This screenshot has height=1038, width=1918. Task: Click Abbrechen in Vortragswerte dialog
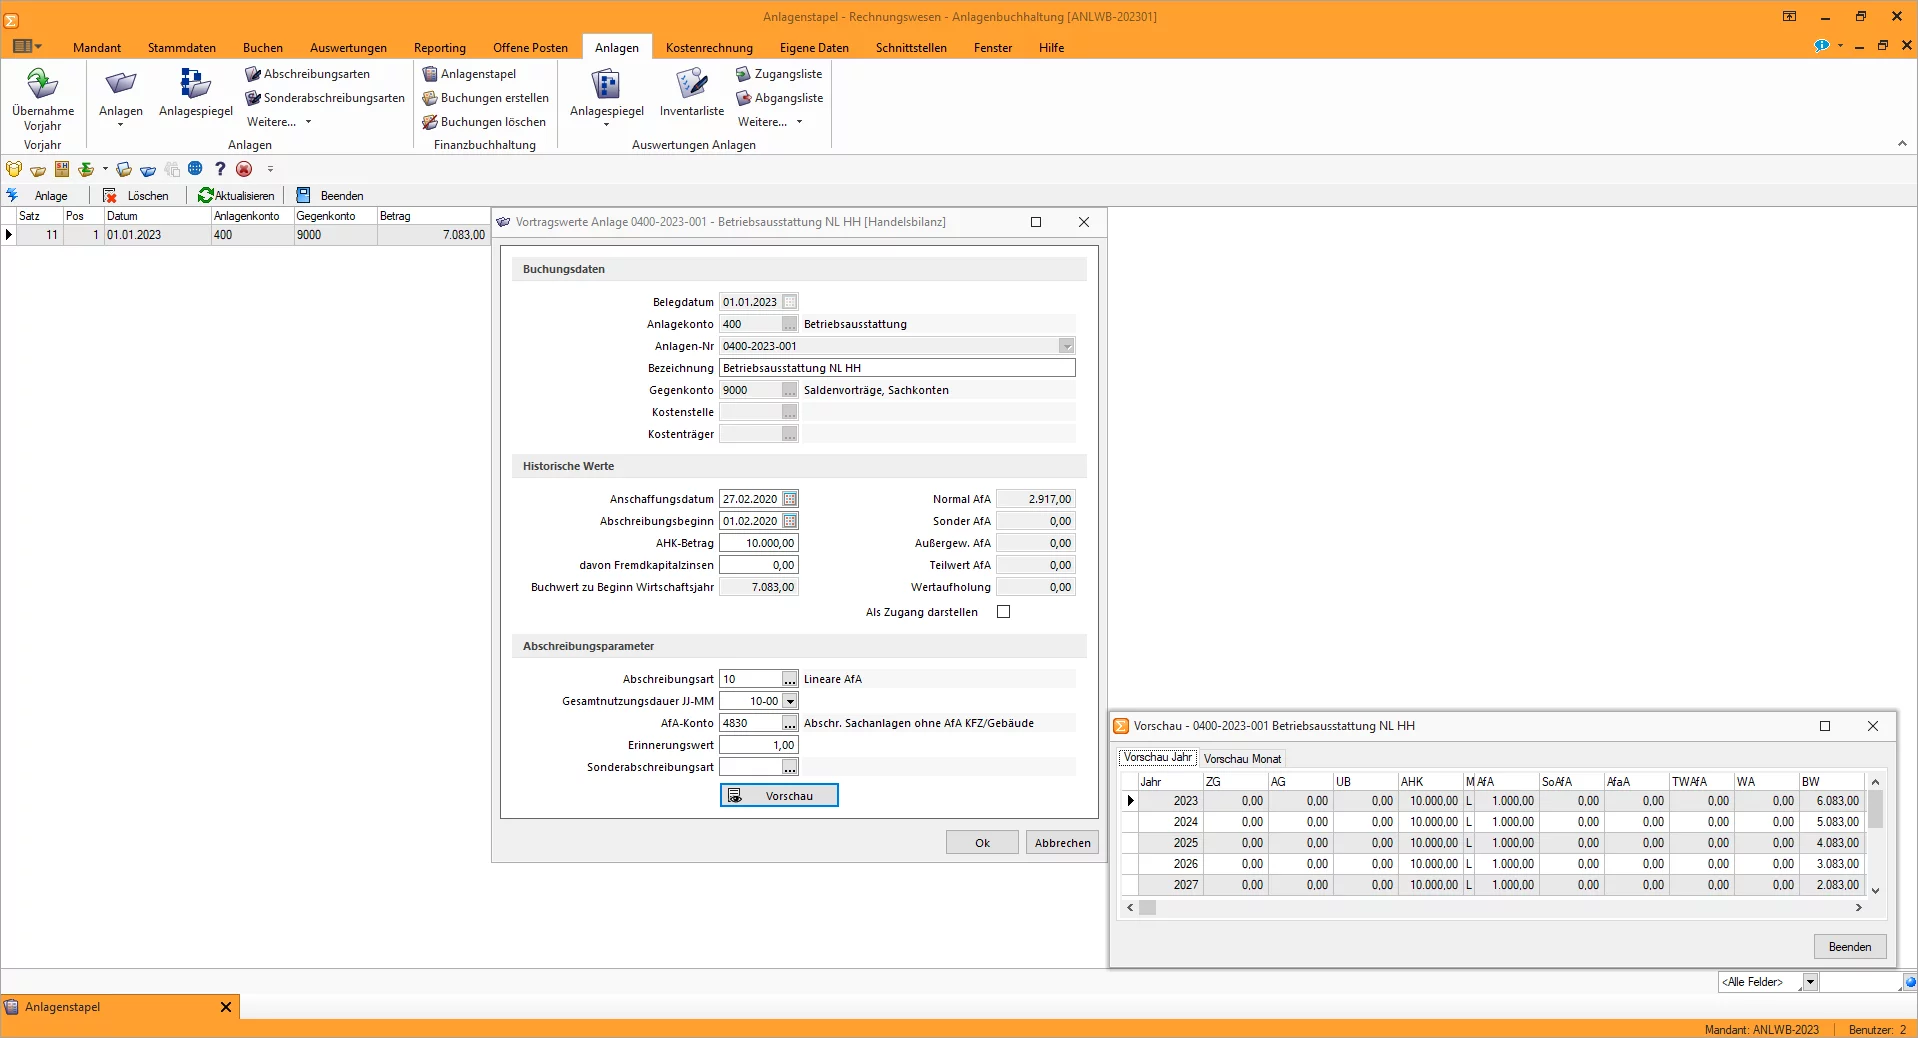coord(1062,843)
